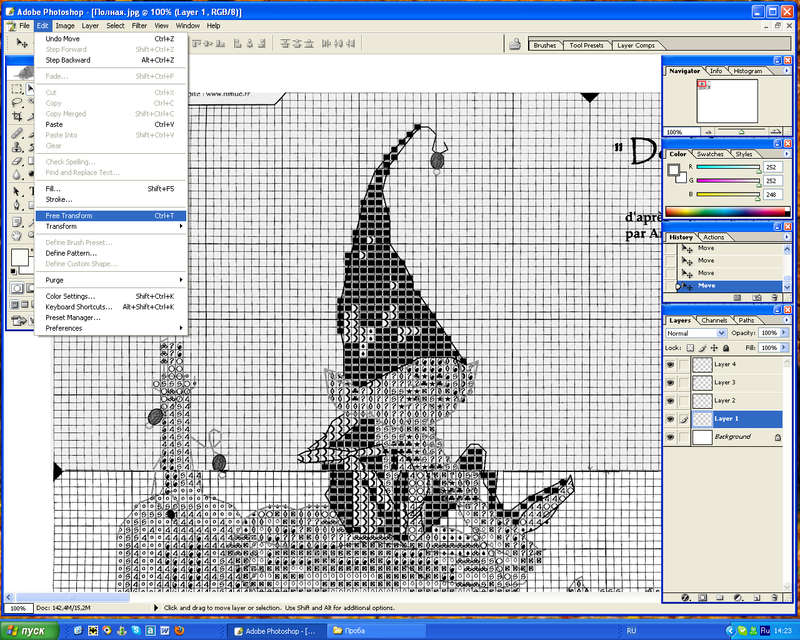Select the Rectangular Marquee tool

[17, 89]
